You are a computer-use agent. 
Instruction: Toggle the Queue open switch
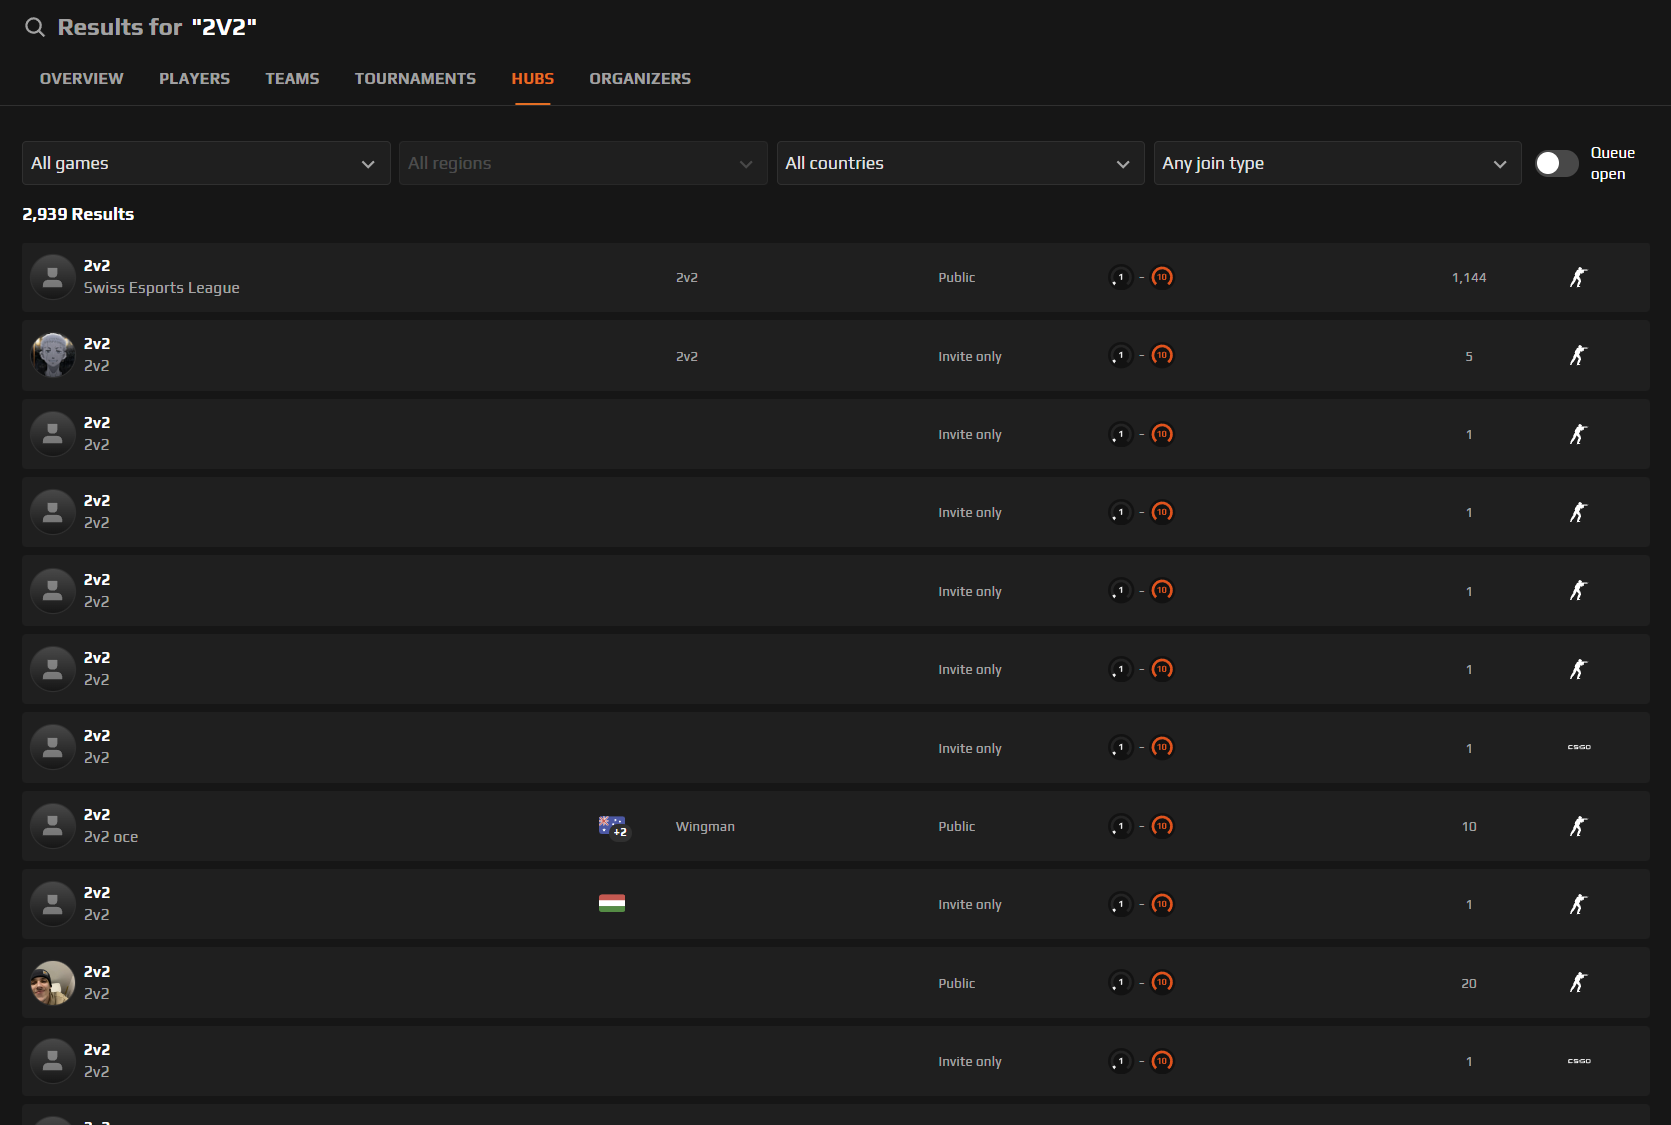coord(1556,163)
